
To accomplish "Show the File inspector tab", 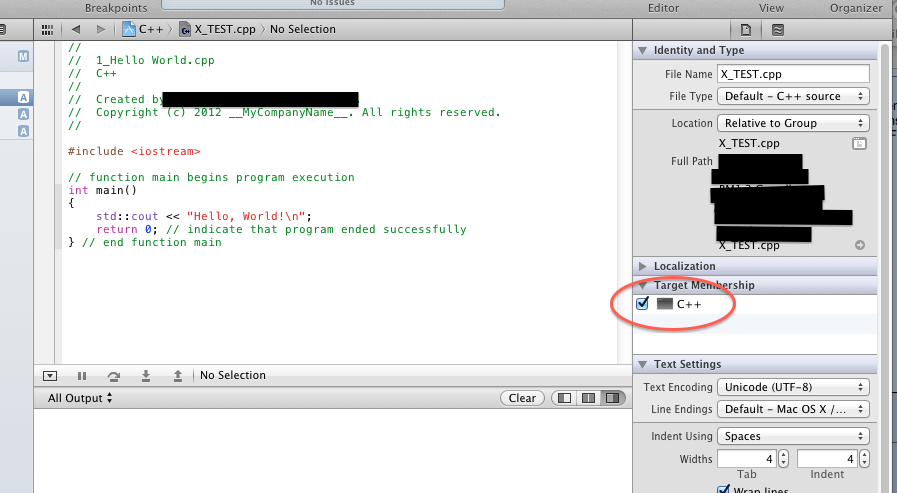I will (746, 29).
